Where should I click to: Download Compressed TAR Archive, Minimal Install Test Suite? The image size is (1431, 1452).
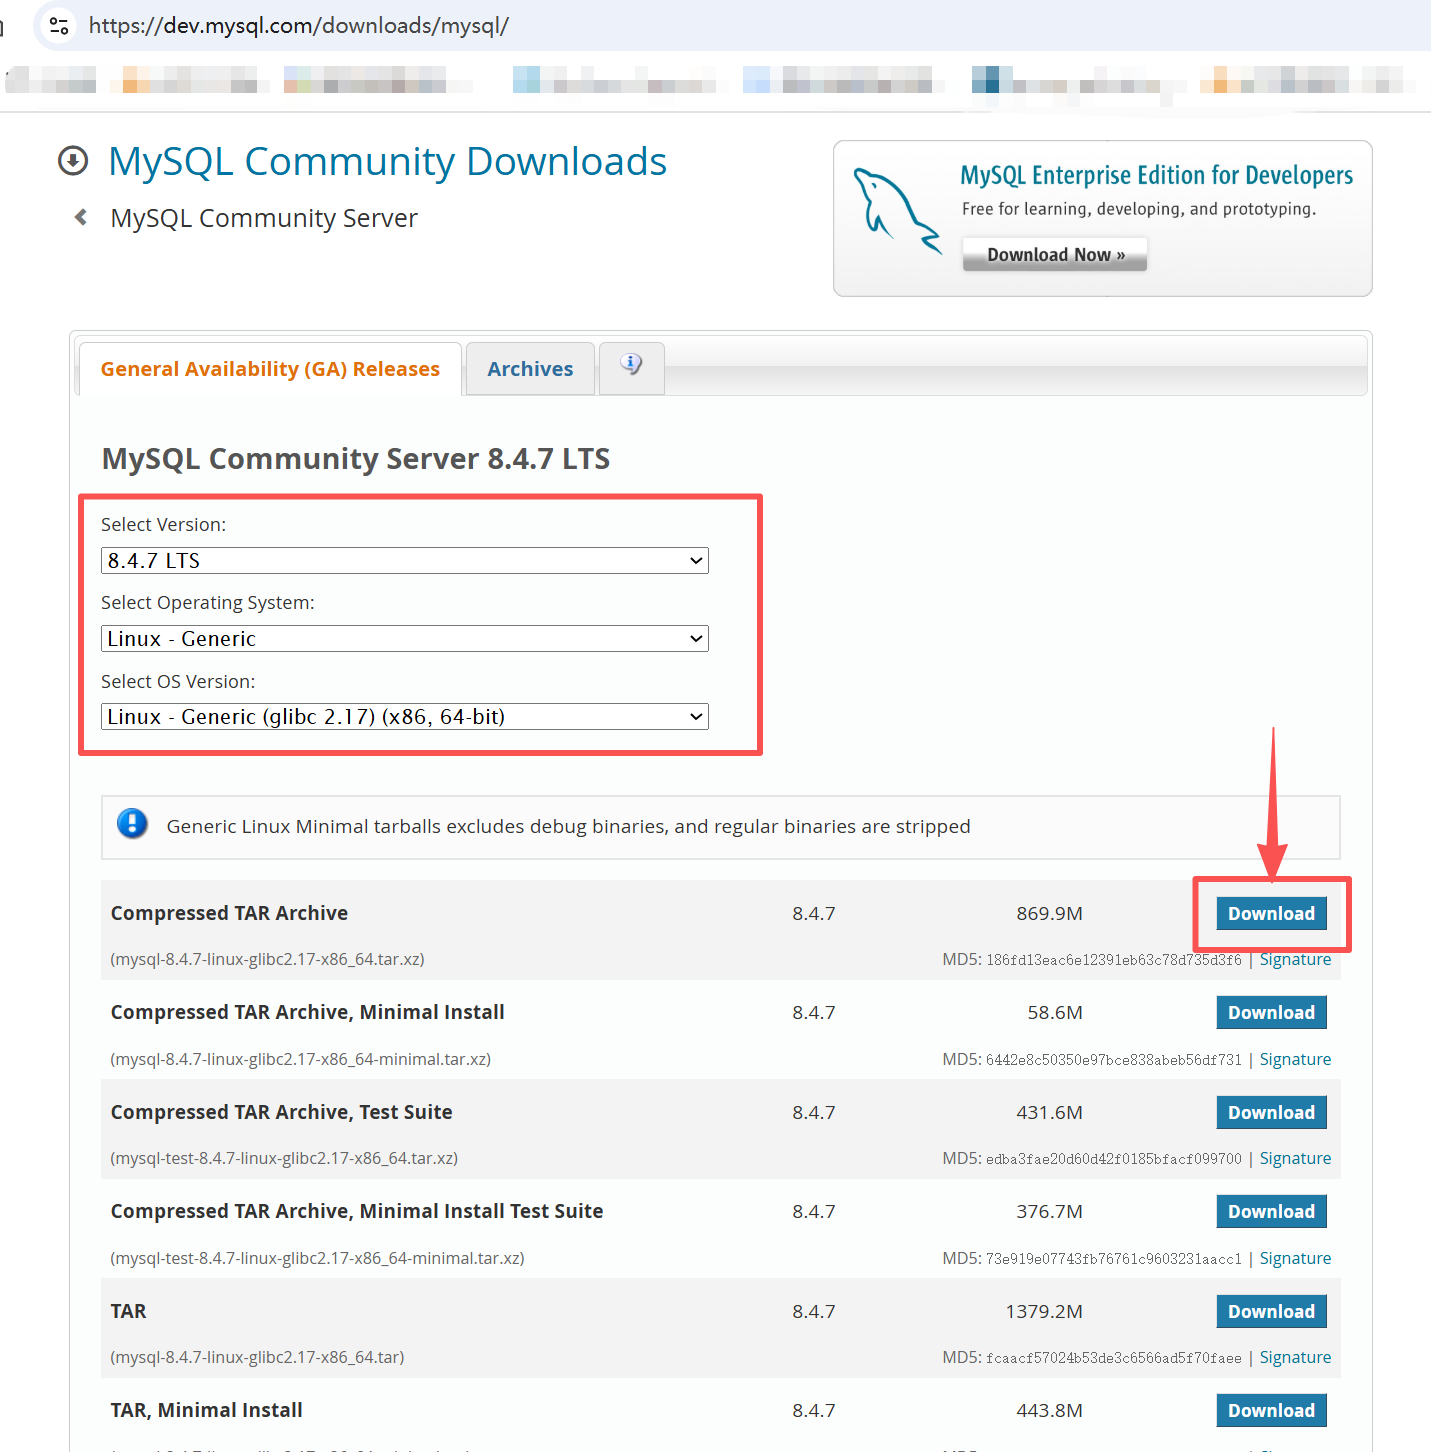click(x=1271, y=1211)
